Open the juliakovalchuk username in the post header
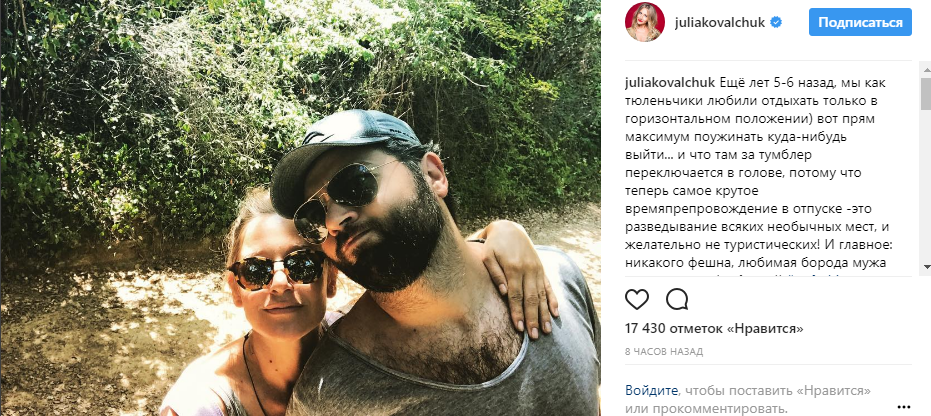This screenshot has height=416, width=931. point(720,23)
